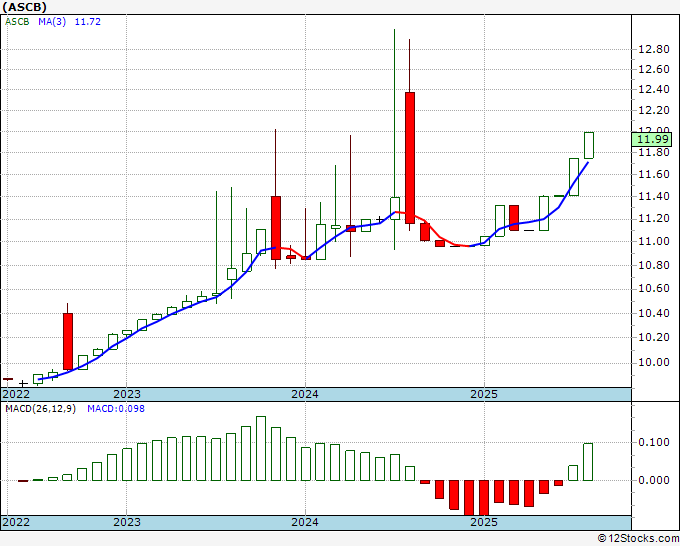The width and height of the screenshot is (680, 546).
Task: Click the 2022 marker on MACD axis
Action: [x=16, y=522]
